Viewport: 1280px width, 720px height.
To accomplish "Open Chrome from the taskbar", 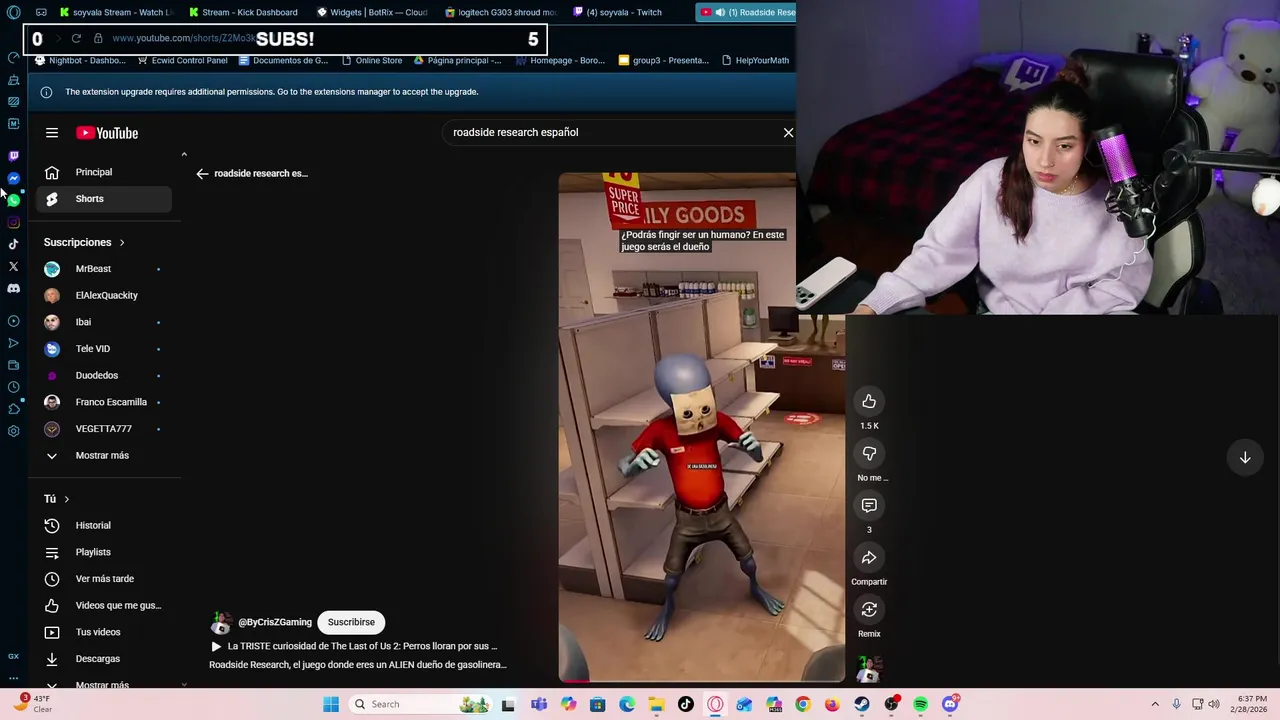I will point(803,704).
